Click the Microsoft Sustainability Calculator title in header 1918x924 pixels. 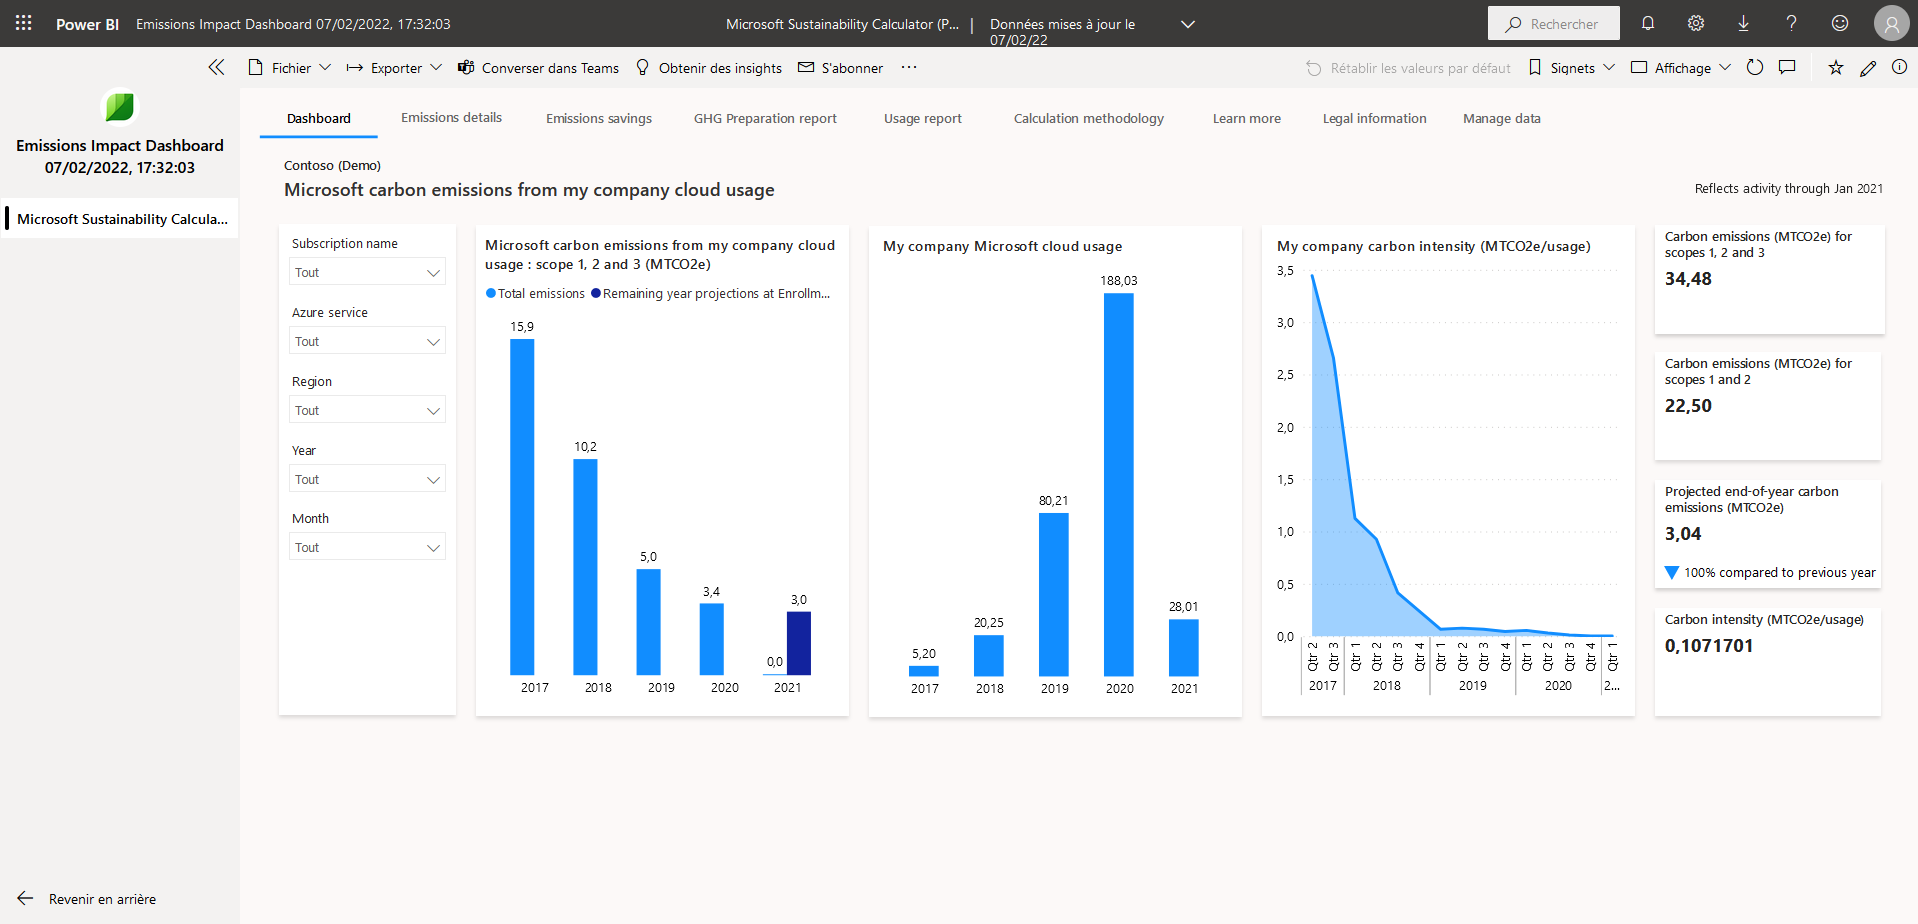pos(842,24)
